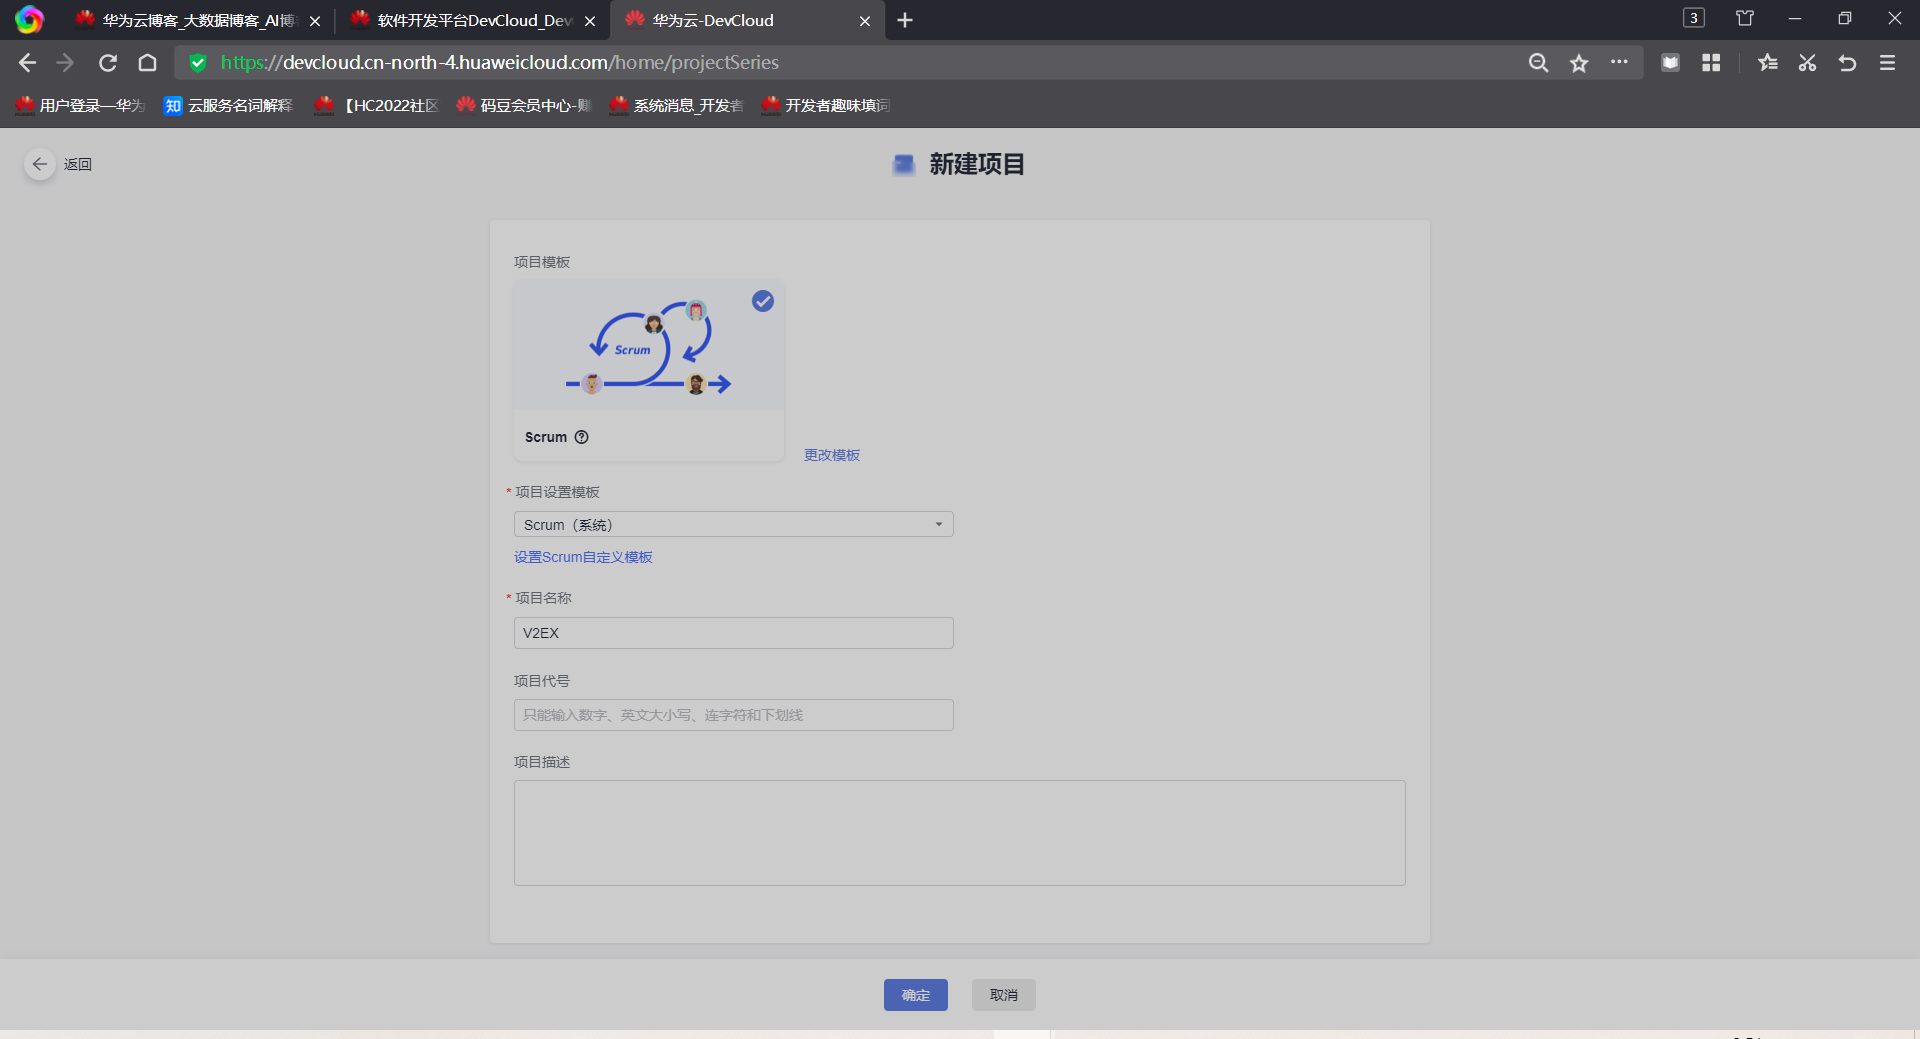Open the 用户登录 bookmark
The width and height of the screenshot is (1920, 1039).
pyautogui.click(x=81, y=105)
